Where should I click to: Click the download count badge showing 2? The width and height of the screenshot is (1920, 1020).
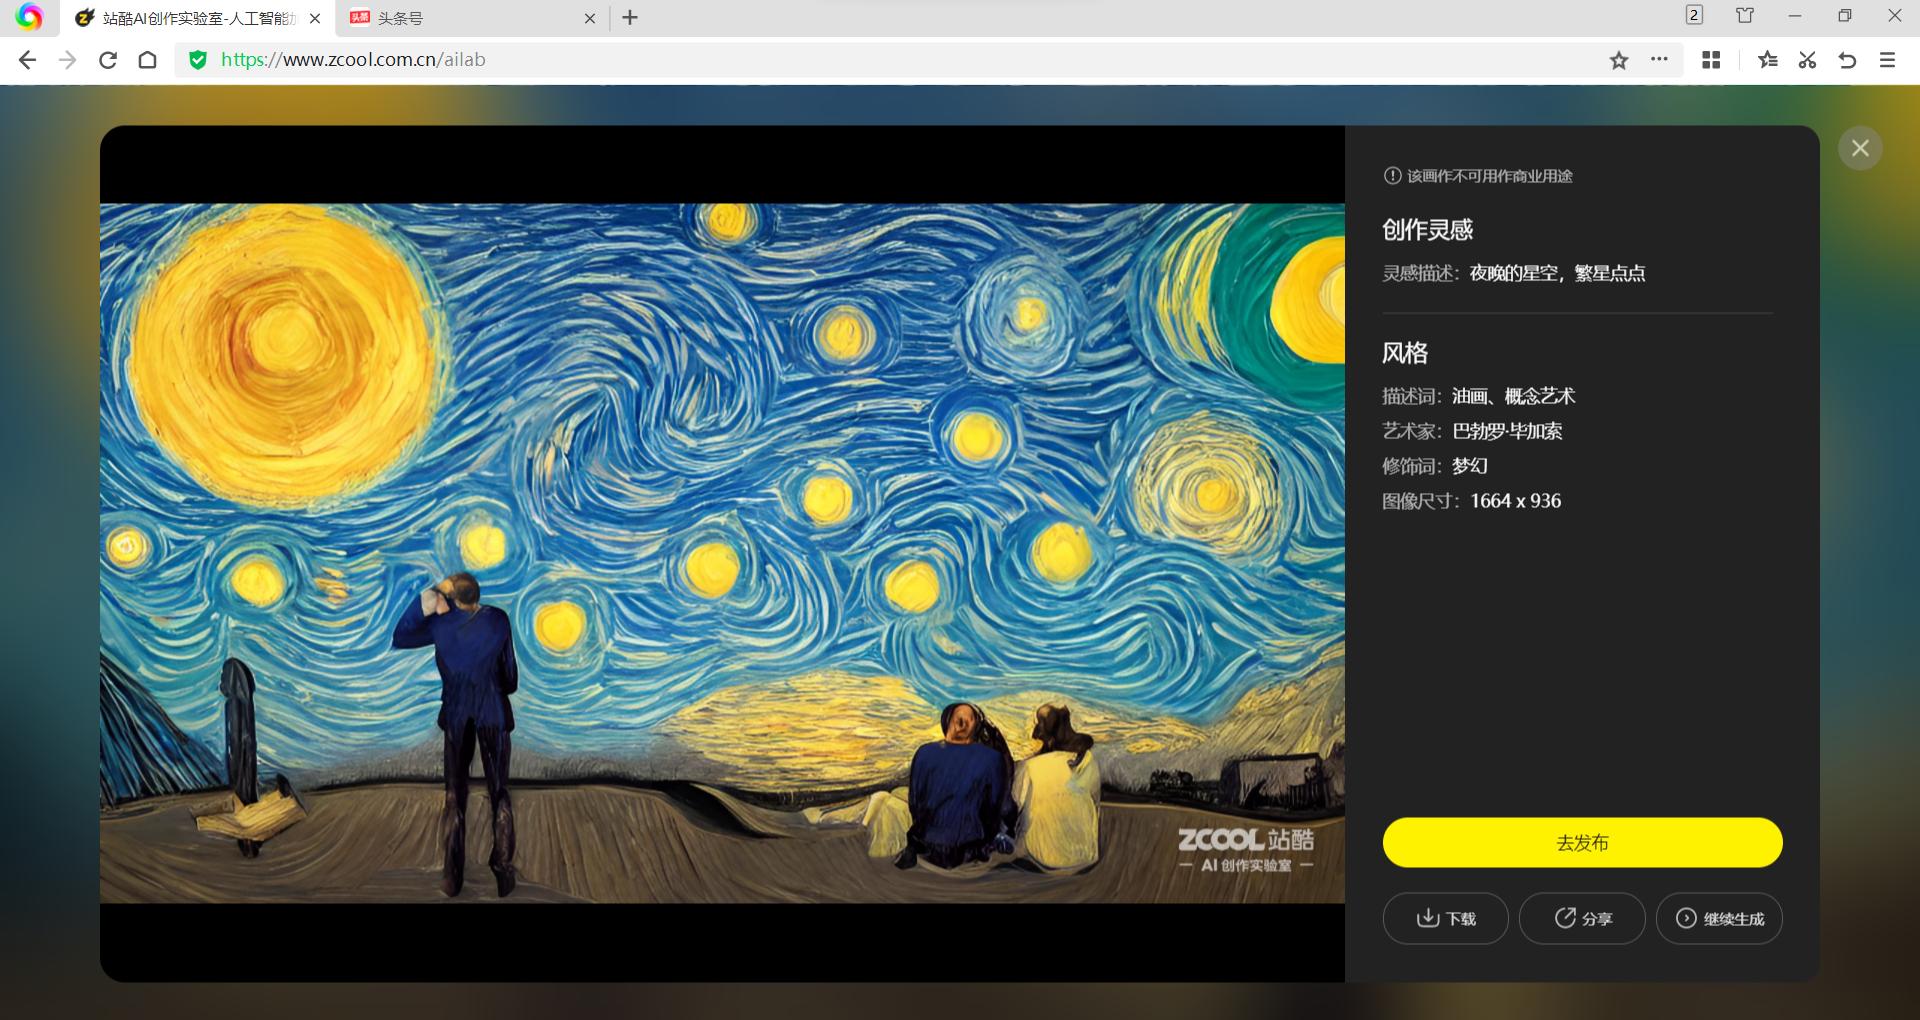coord(1695,15)
